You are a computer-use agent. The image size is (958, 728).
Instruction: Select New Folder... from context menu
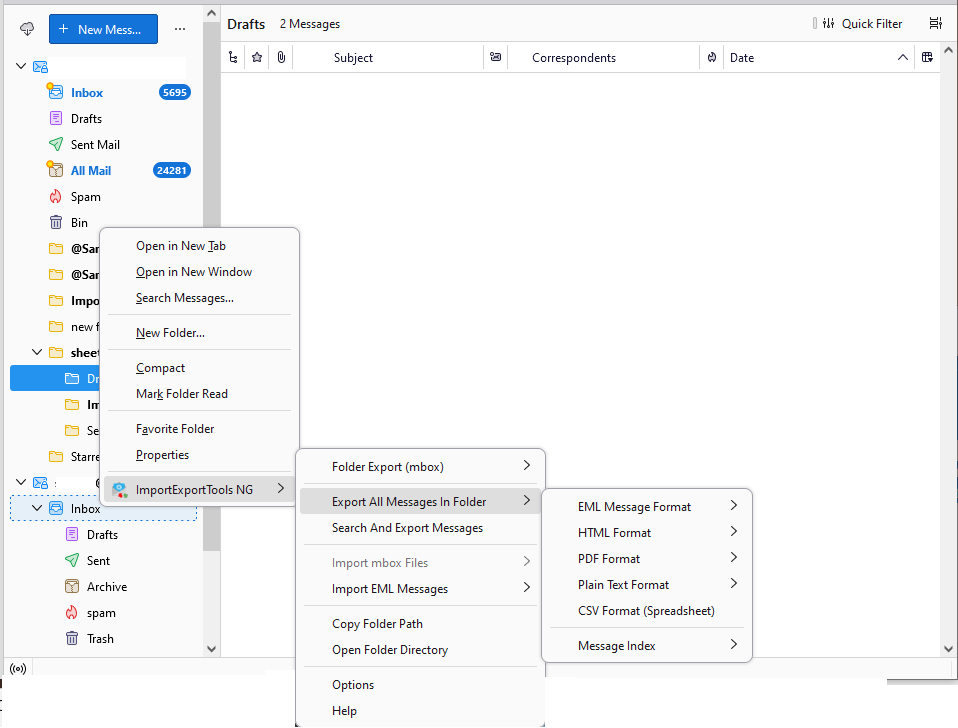point(200,333)
